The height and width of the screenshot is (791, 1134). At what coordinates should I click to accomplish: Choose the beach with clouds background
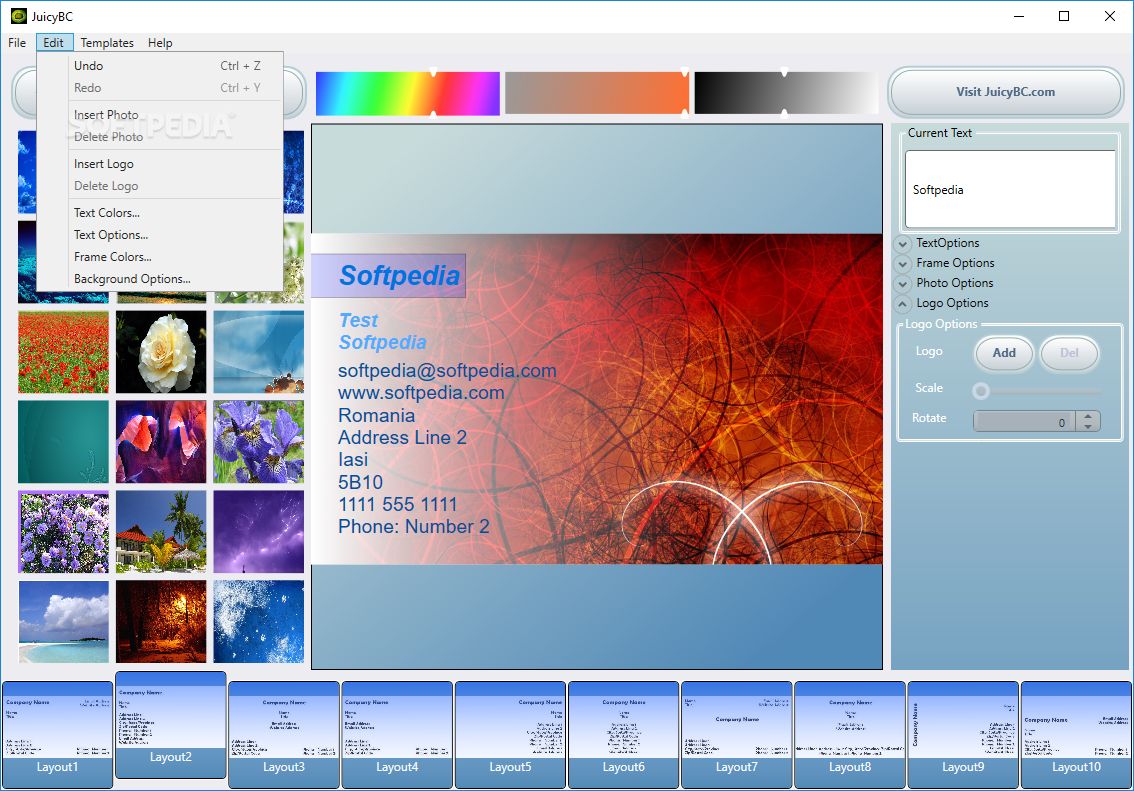[64, 622]
